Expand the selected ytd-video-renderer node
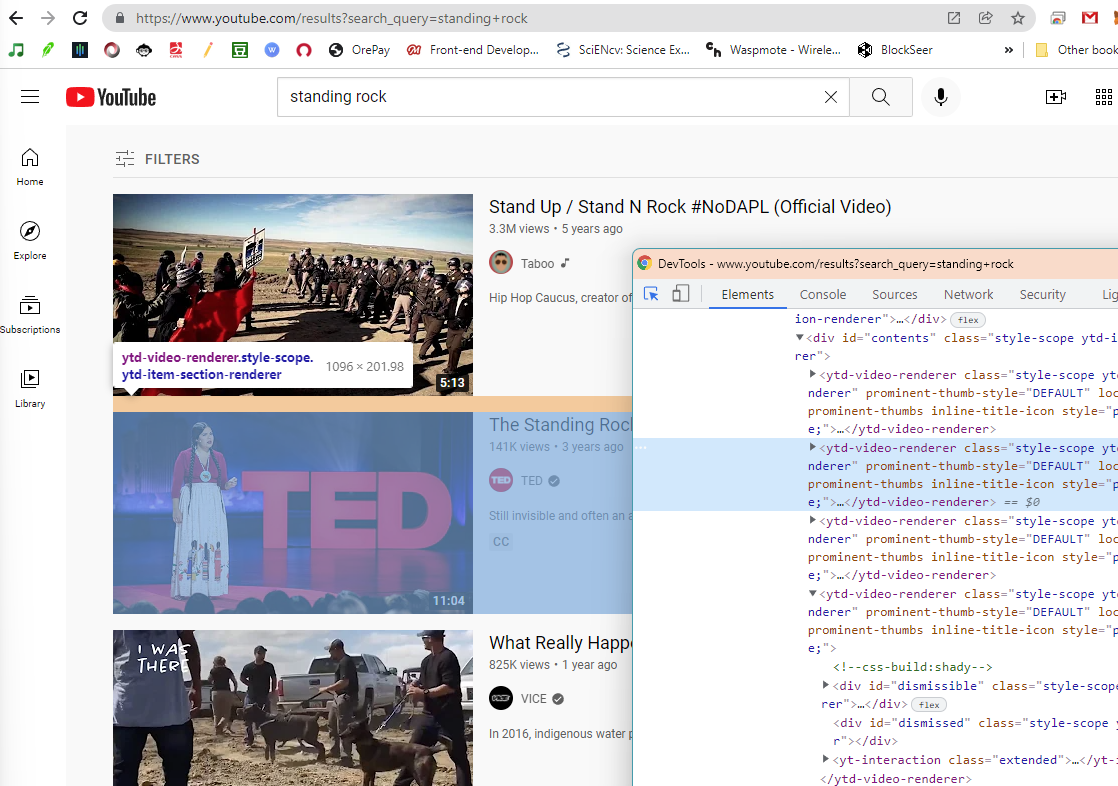 tap(812, 448)
